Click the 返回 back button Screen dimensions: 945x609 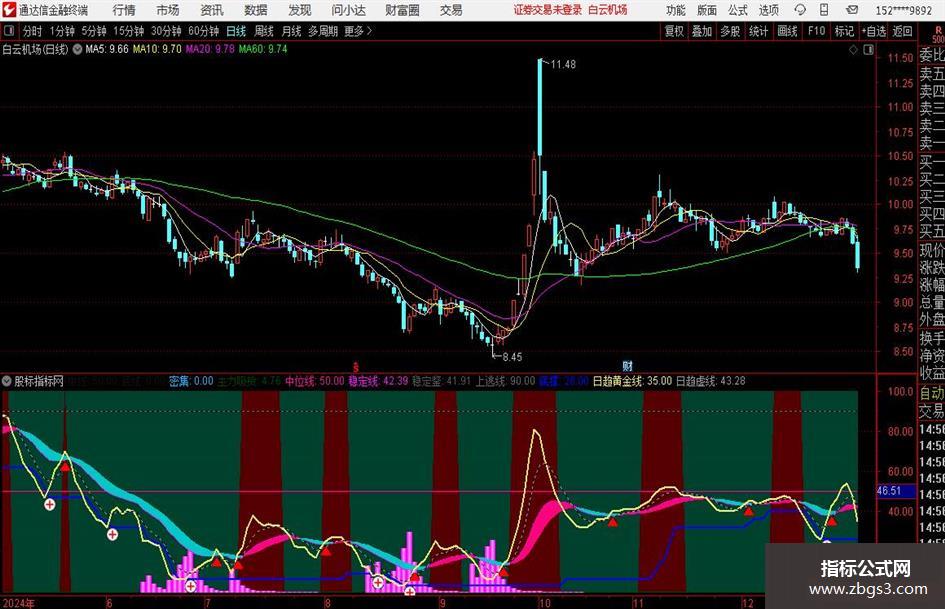pos(902,31)
